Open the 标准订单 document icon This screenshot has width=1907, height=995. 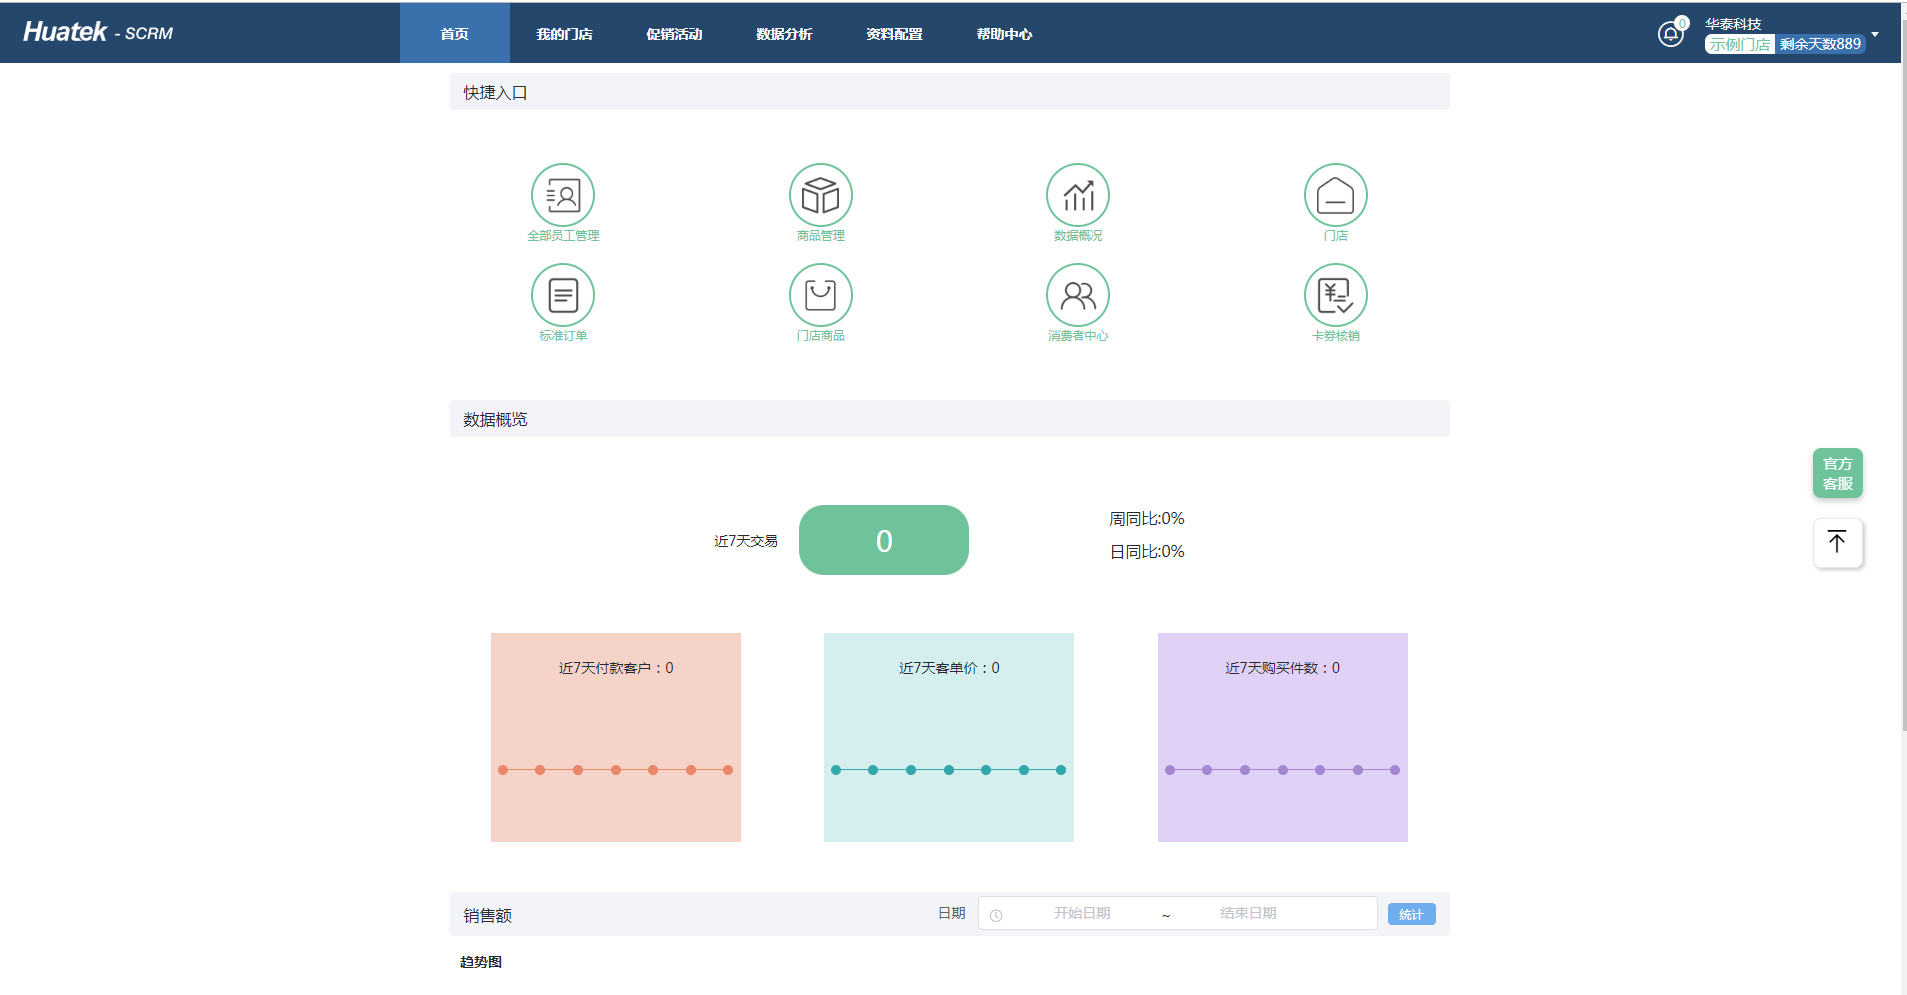(563, 295)
